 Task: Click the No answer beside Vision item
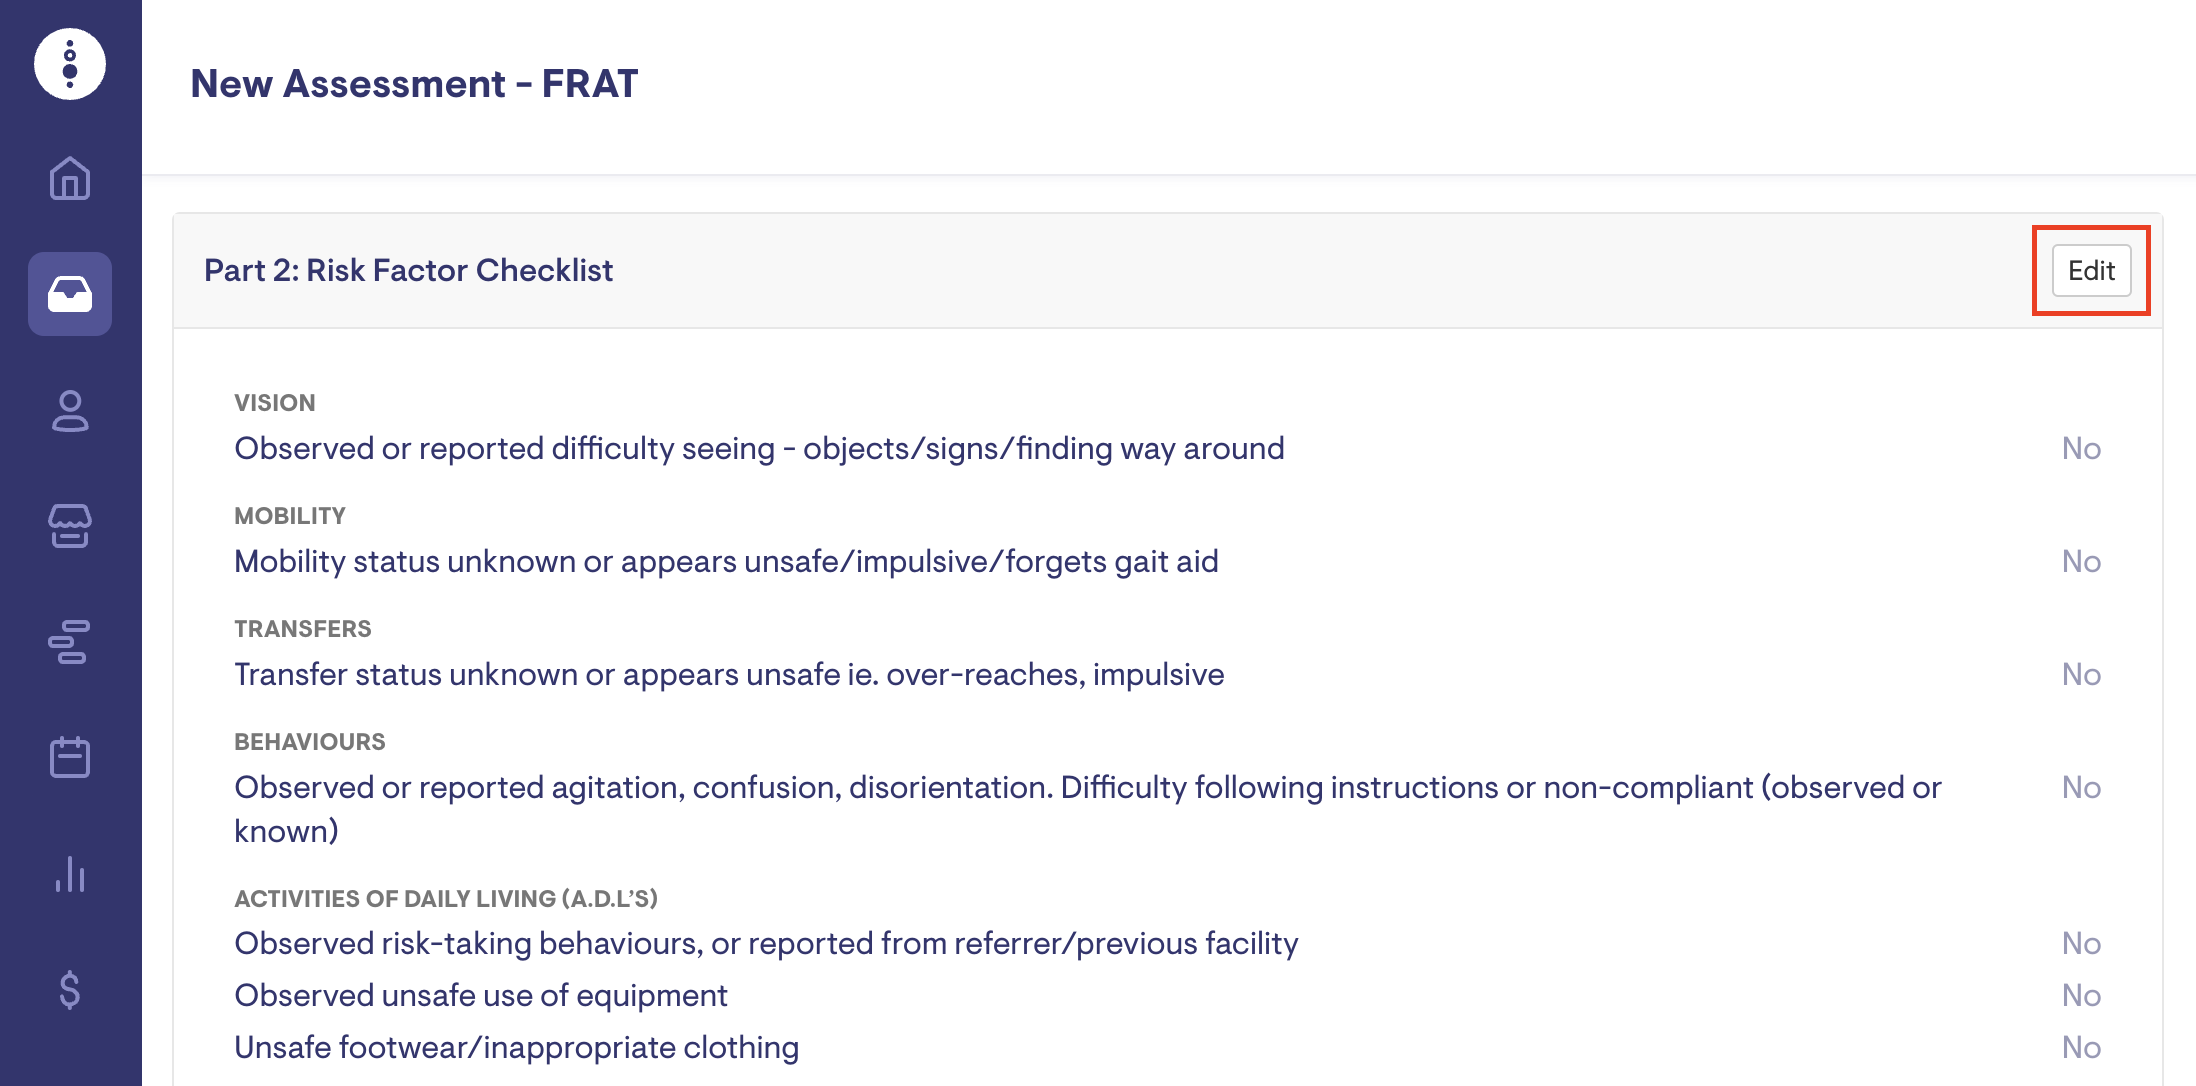[x=2081, y=448]
